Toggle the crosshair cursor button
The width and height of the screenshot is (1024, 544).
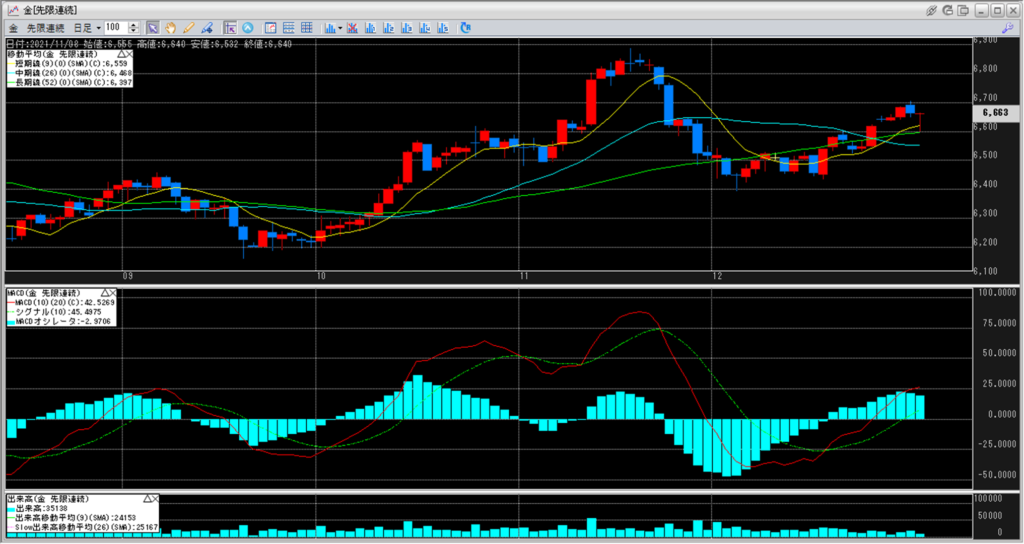tap(230, 27)
